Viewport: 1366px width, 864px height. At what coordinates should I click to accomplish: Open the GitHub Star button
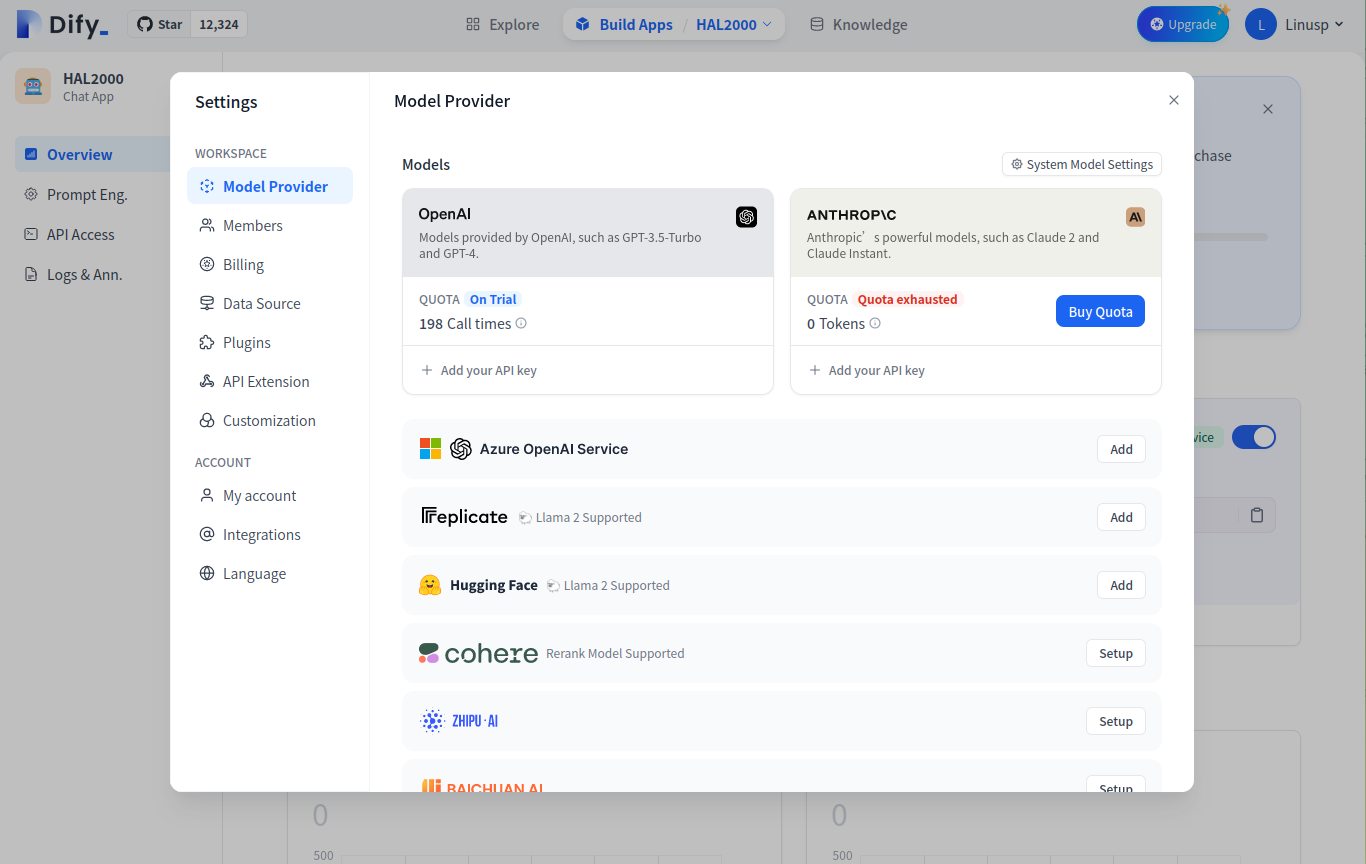(158, 24)
